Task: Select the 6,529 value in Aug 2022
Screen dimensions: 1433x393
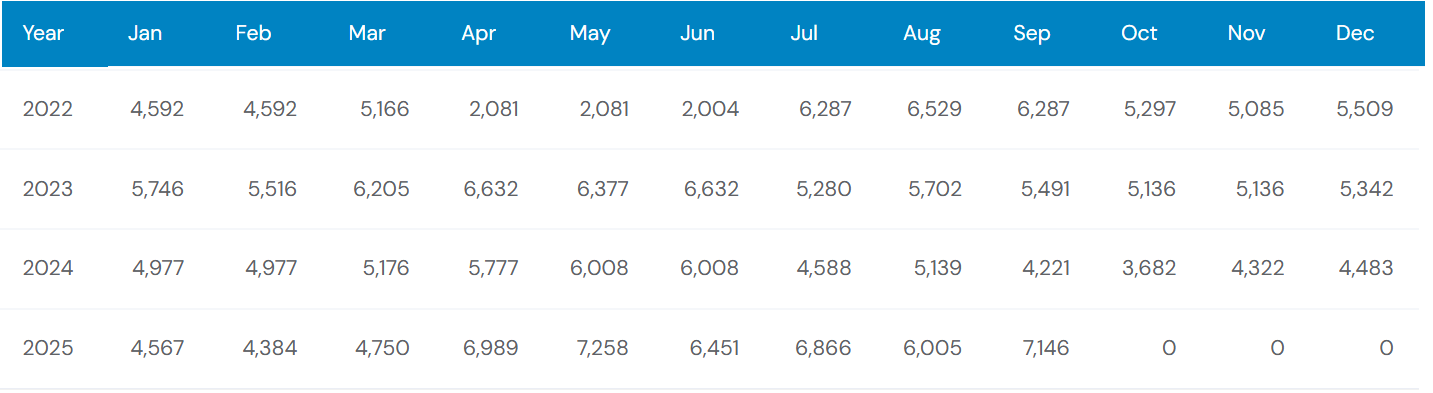Action: pyautogui.click(x=934, y=109)
